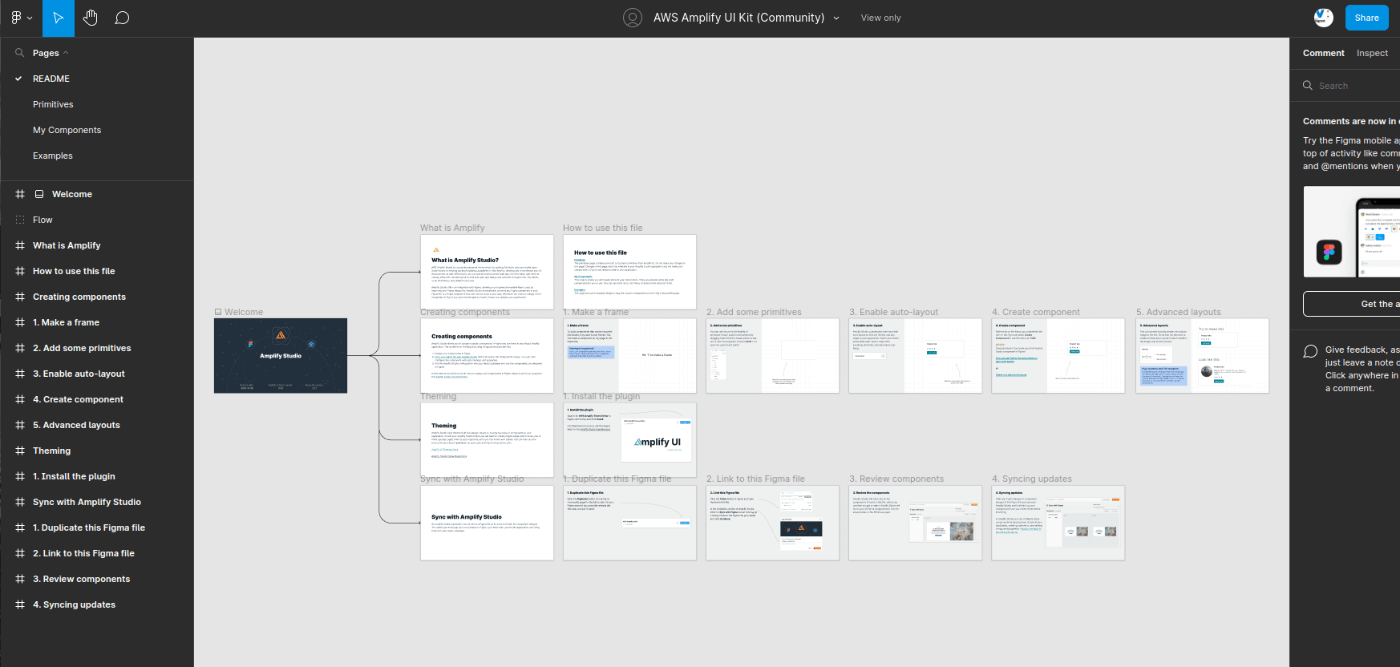Click frame icon next to 1. Install the plugin

pos(19,477)
